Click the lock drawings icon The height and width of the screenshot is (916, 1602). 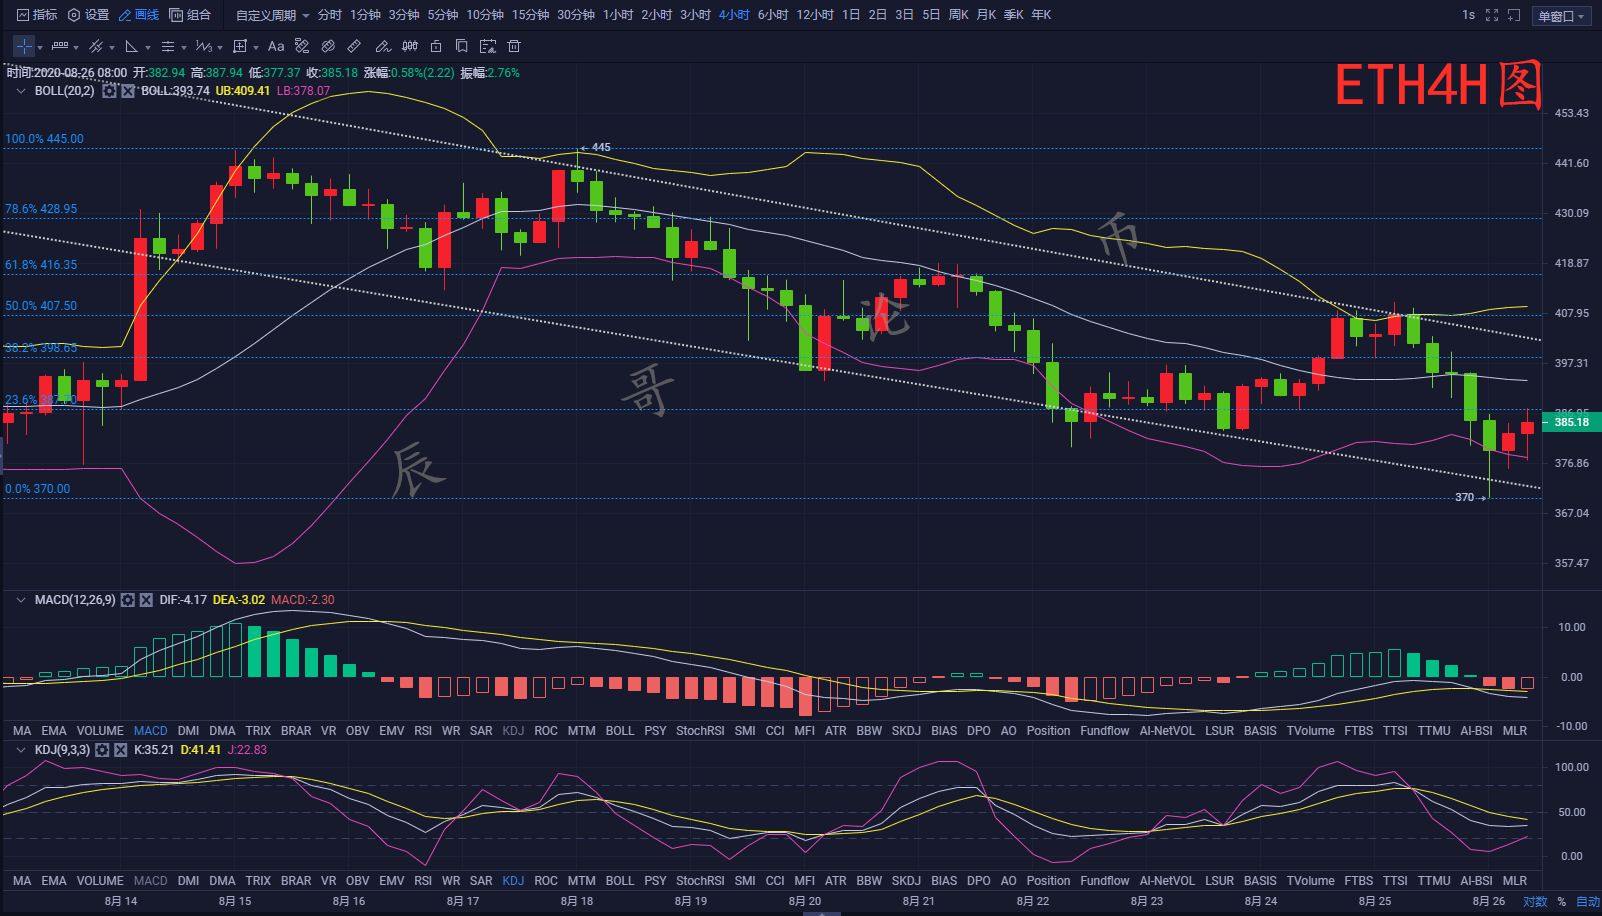point(436,46)
